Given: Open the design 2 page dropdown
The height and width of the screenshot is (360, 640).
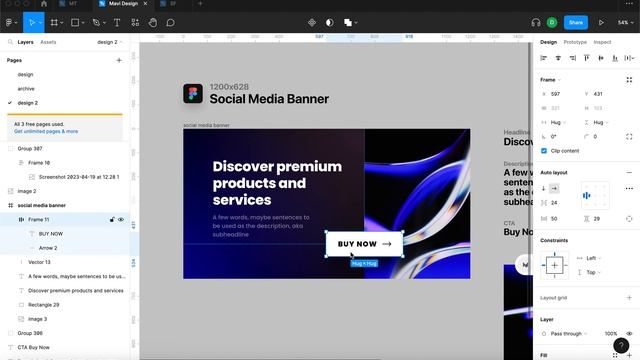Looking at the screenshot, I should coord(109,42).
